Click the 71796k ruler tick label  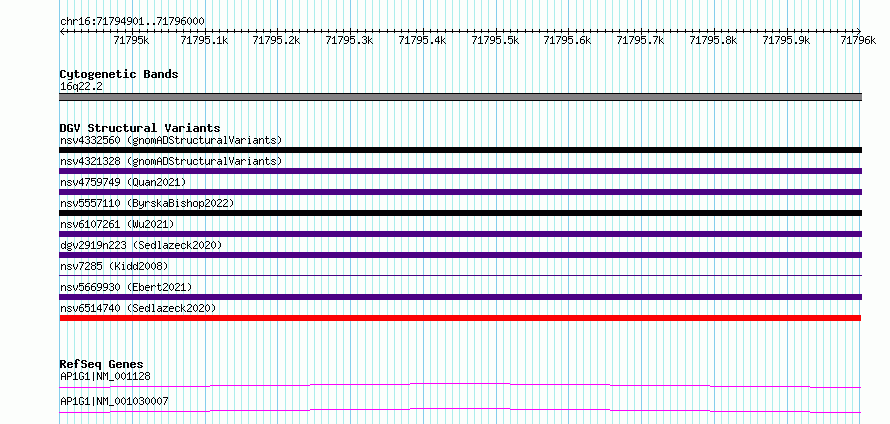[x=858, y=40]
